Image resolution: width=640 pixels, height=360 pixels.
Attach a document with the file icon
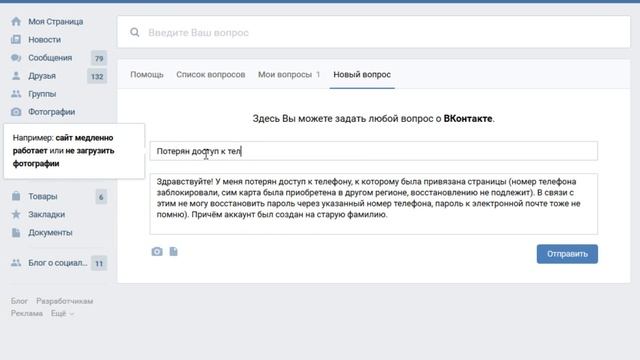tap(173, 251)
